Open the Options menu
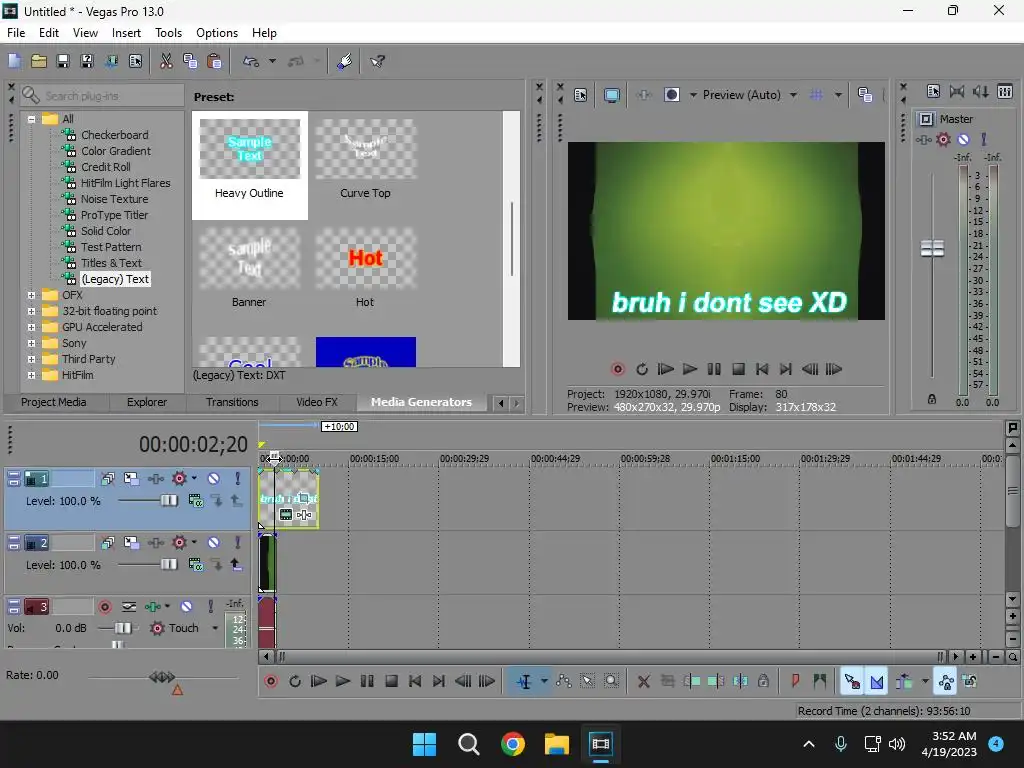Screen dimensions: 1024x768 tap(217, 33)
